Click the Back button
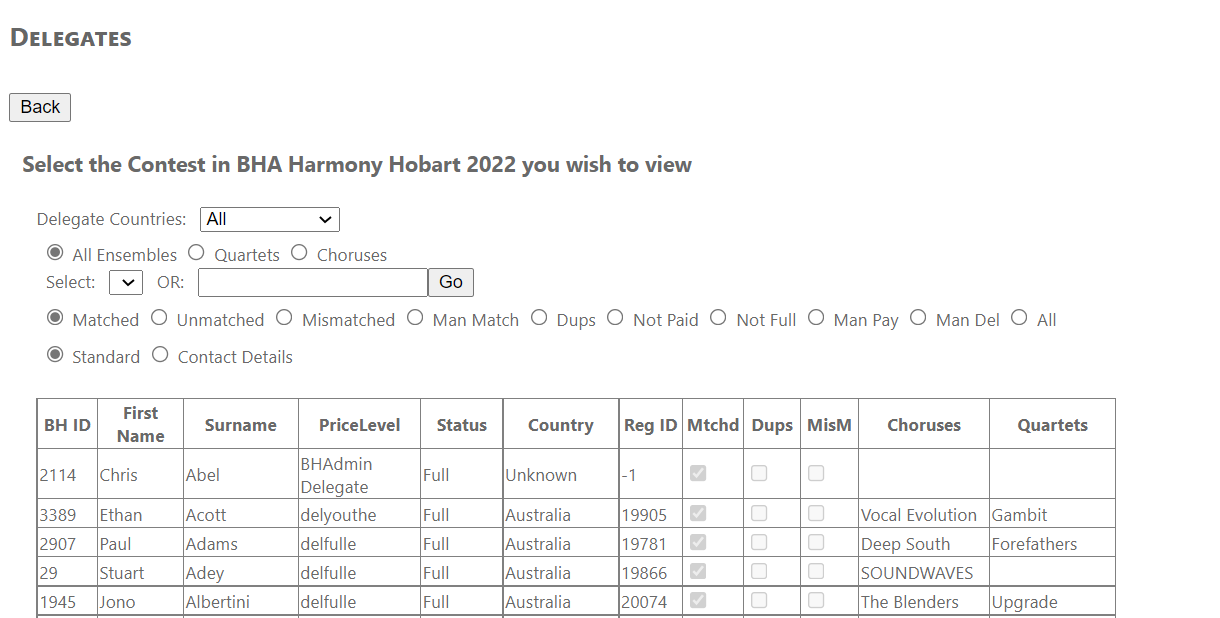The width and height of the screenshot is (1220, 618). tap(40, 107)
